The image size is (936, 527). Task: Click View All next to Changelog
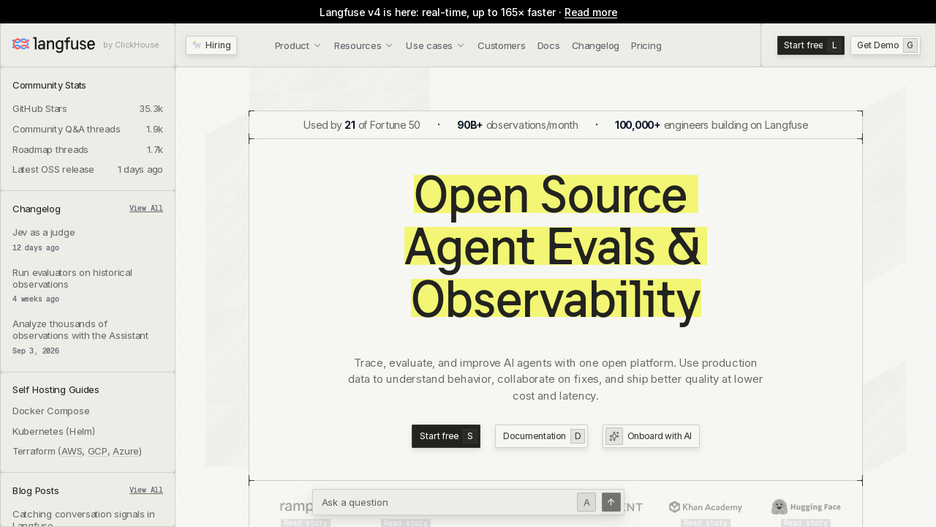click(146, 208)
